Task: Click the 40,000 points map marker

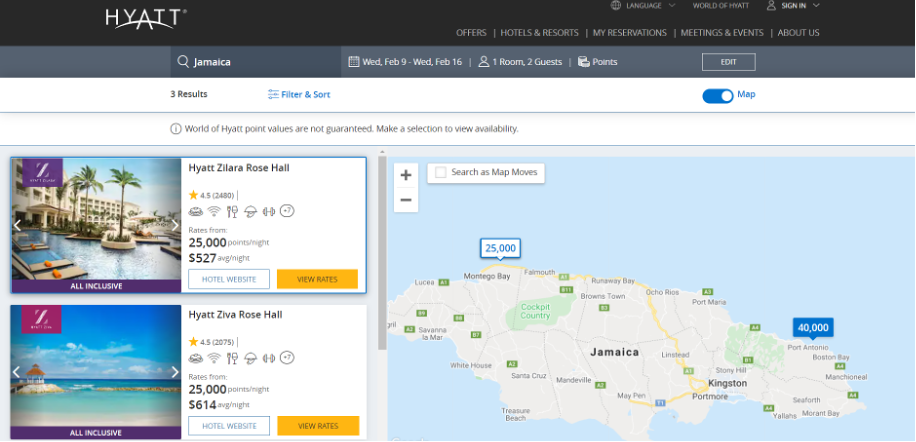Action: coord(812,328)
